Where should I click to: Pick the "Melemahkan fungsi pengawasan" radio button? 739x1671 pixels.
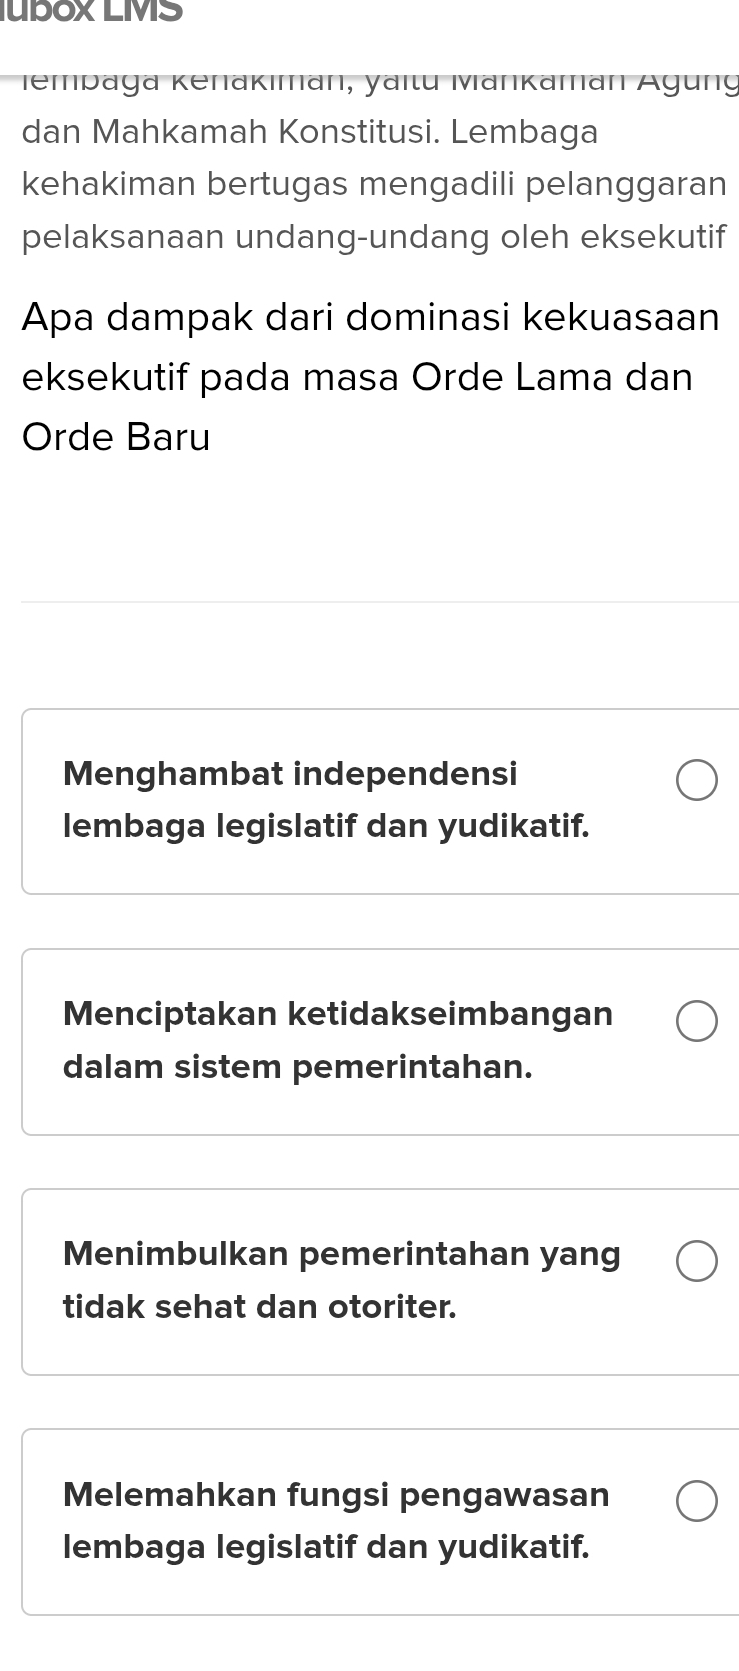pyautogui.click(x=696, y=1501)
